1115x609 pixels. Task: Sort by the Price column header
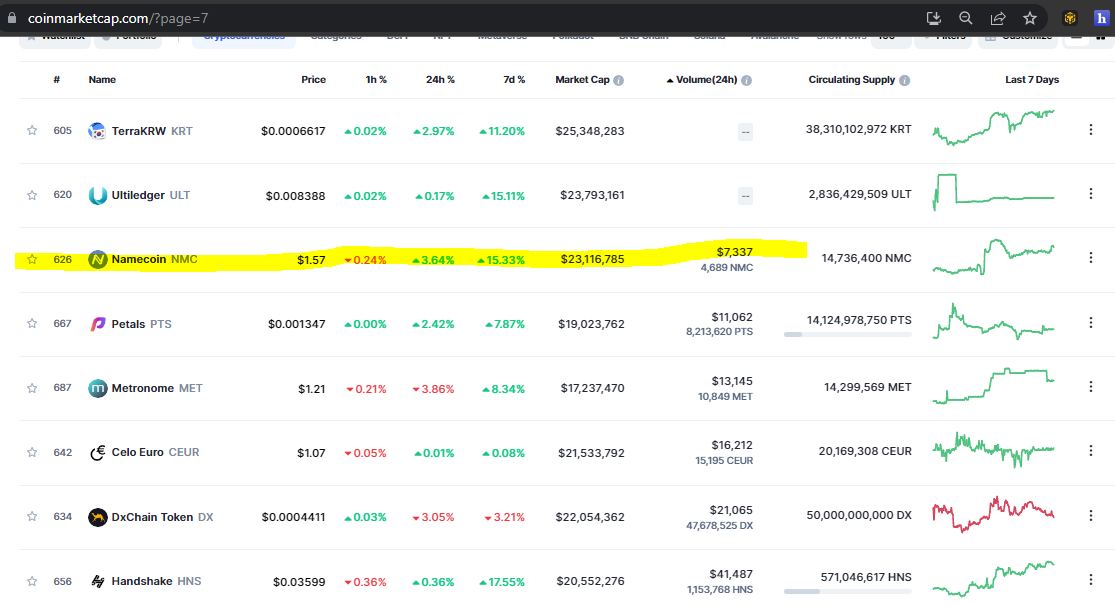click(314, 80)
